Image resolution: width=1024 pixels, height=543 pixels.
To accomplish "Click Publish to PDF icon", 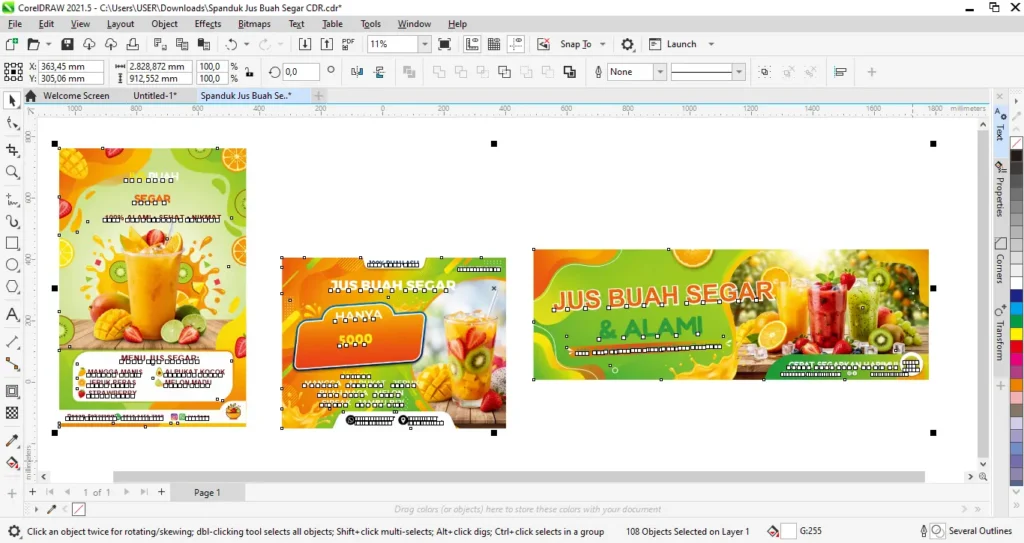I will [x=348, y=44].
